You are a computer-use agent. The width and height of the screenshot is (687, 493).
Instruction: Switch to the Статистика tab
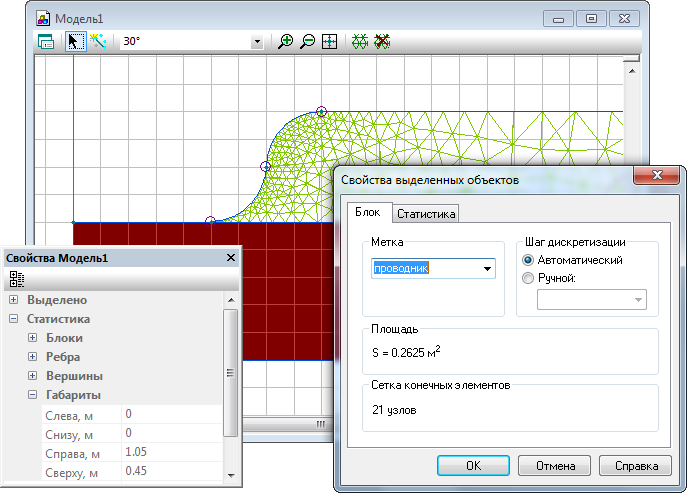pos(426,213)
